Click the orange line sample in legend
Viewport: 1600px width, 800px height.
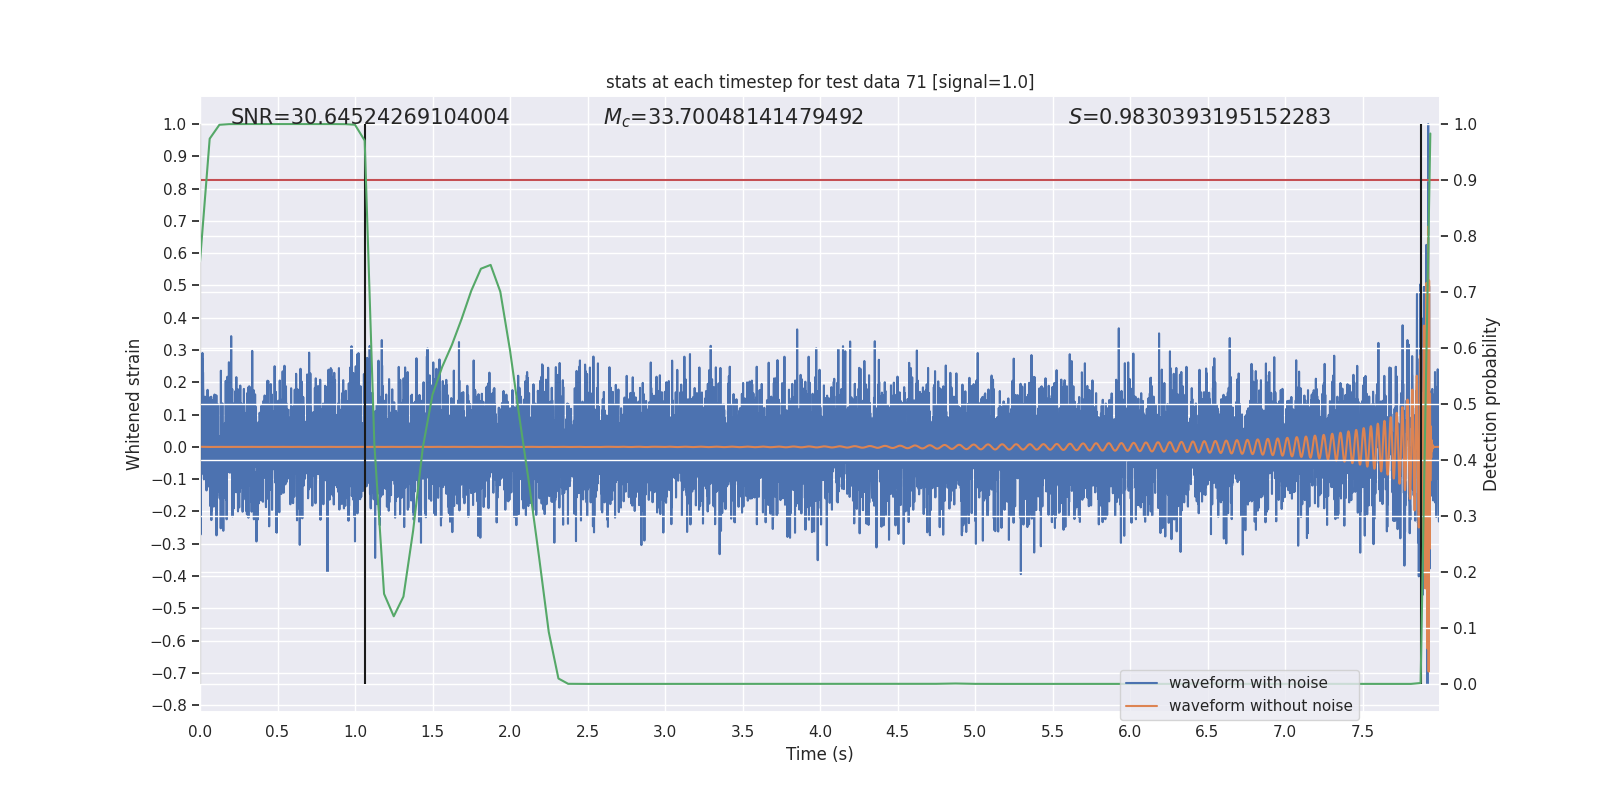pyautogui.click(x=1141, y=706)
